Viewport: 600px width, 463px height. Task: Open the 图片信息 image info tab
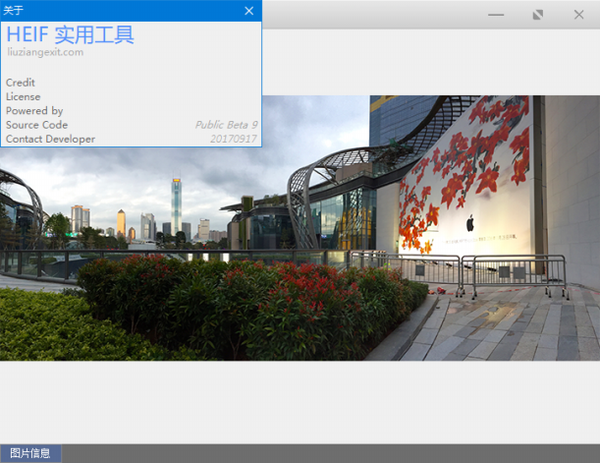pos(31,453)
